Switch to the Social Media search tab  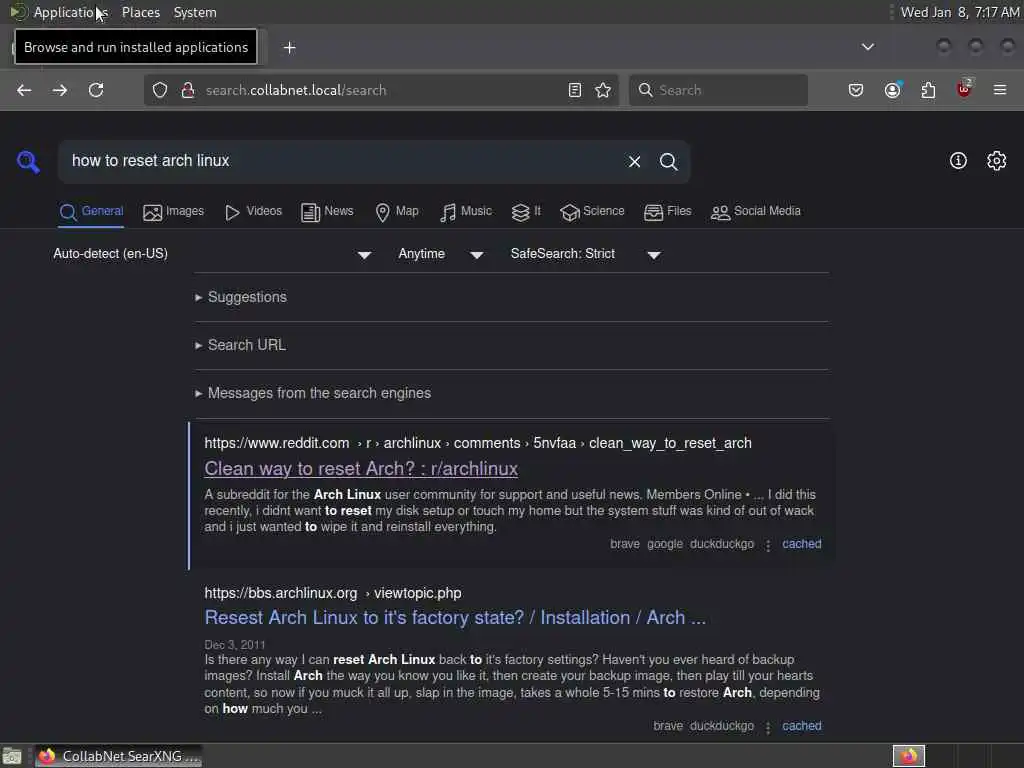click(756, 212)
